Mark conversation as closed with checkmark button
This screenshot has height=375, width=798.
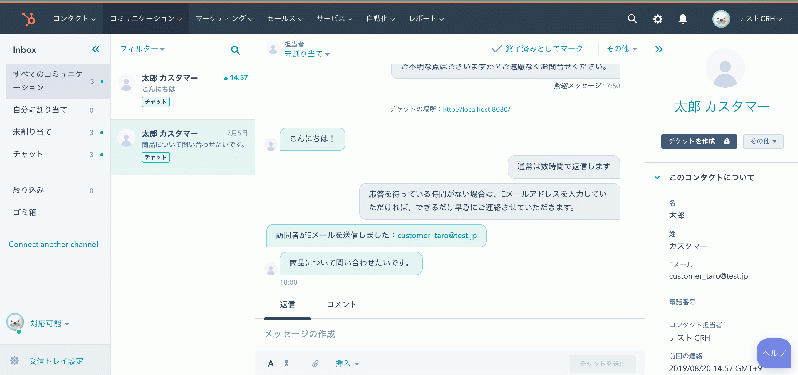(537, 49)
